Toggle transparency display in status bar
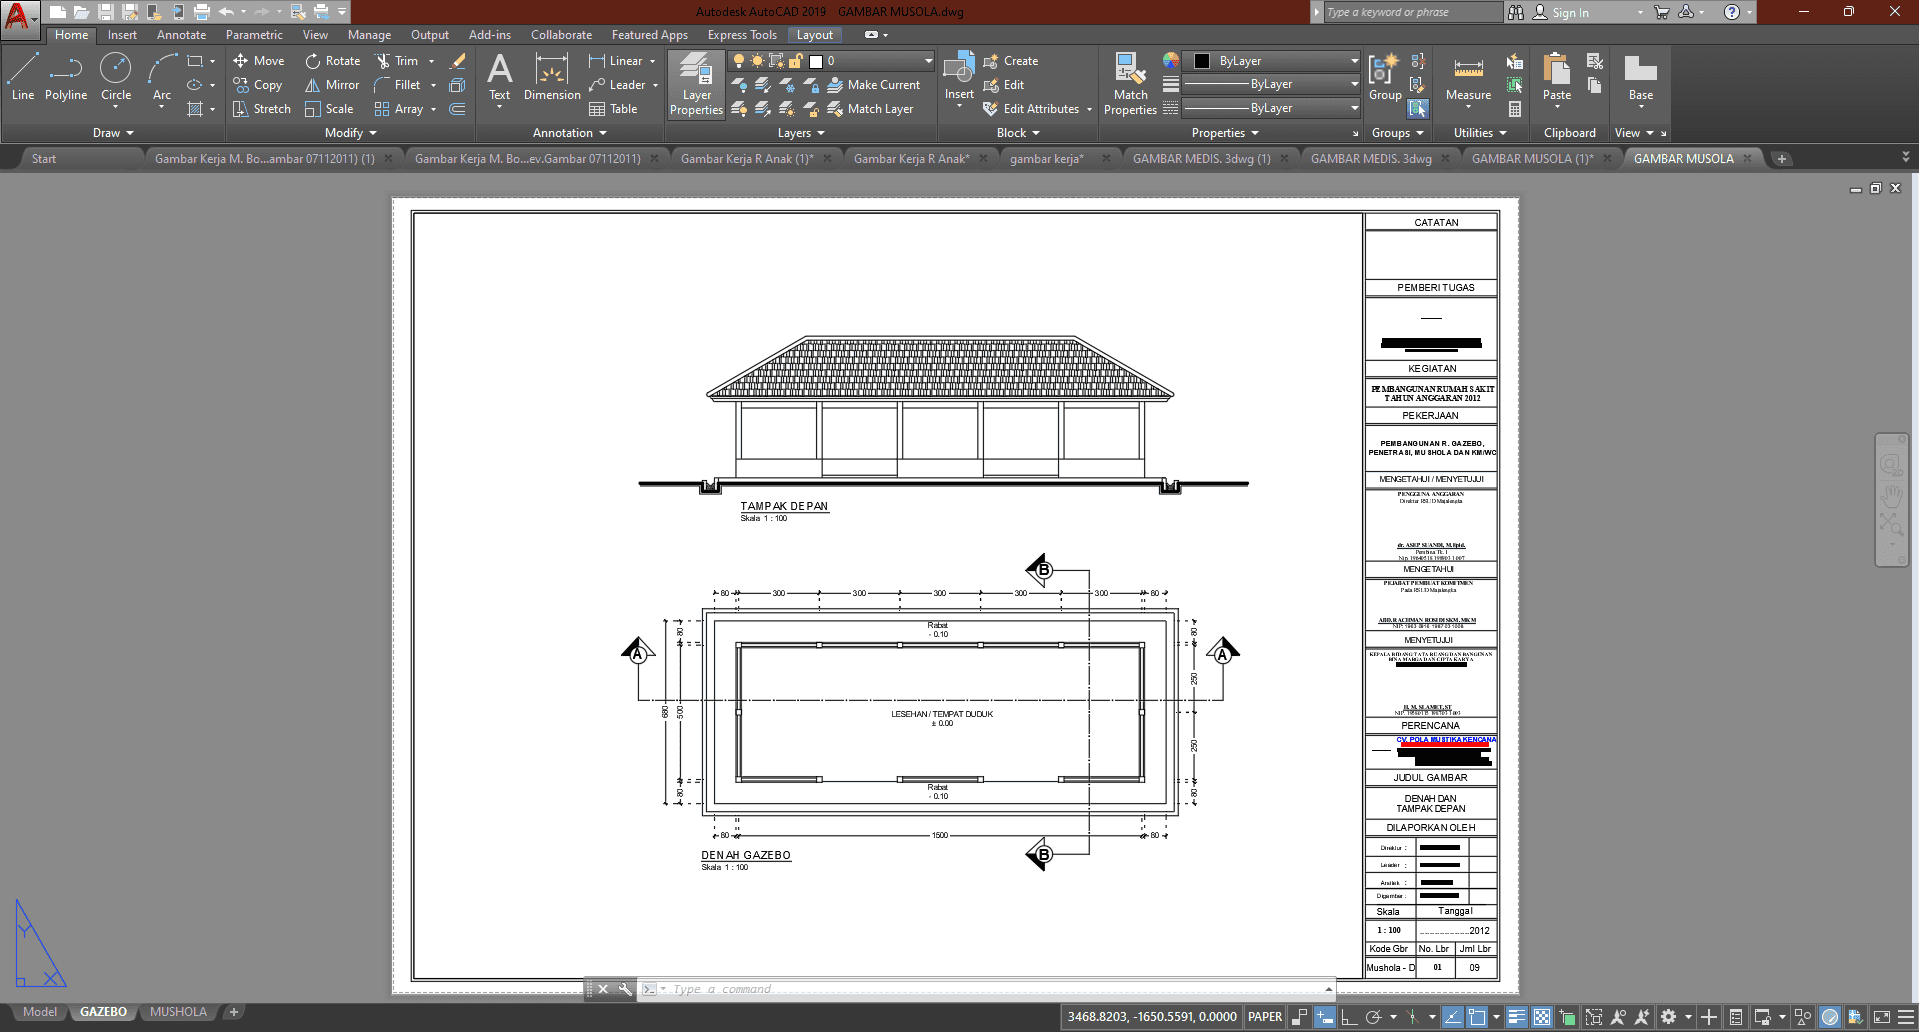 [x=1542, y=1017]
